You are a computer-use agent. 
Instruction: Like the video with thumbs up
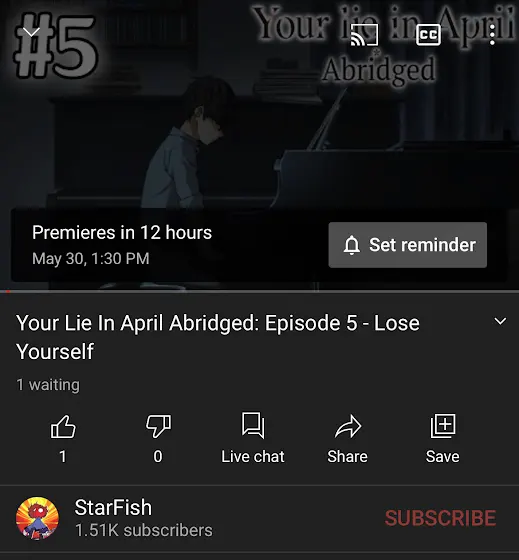tap(63, 426)
